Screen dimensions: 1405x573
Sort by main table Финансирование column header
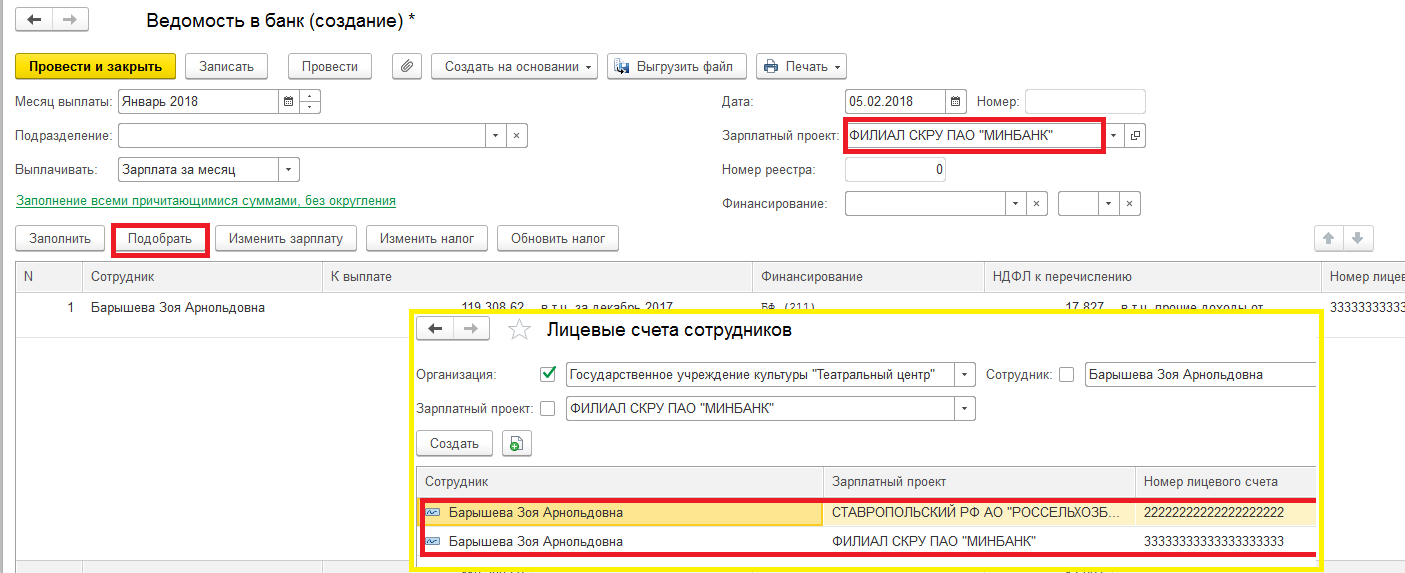868,277
